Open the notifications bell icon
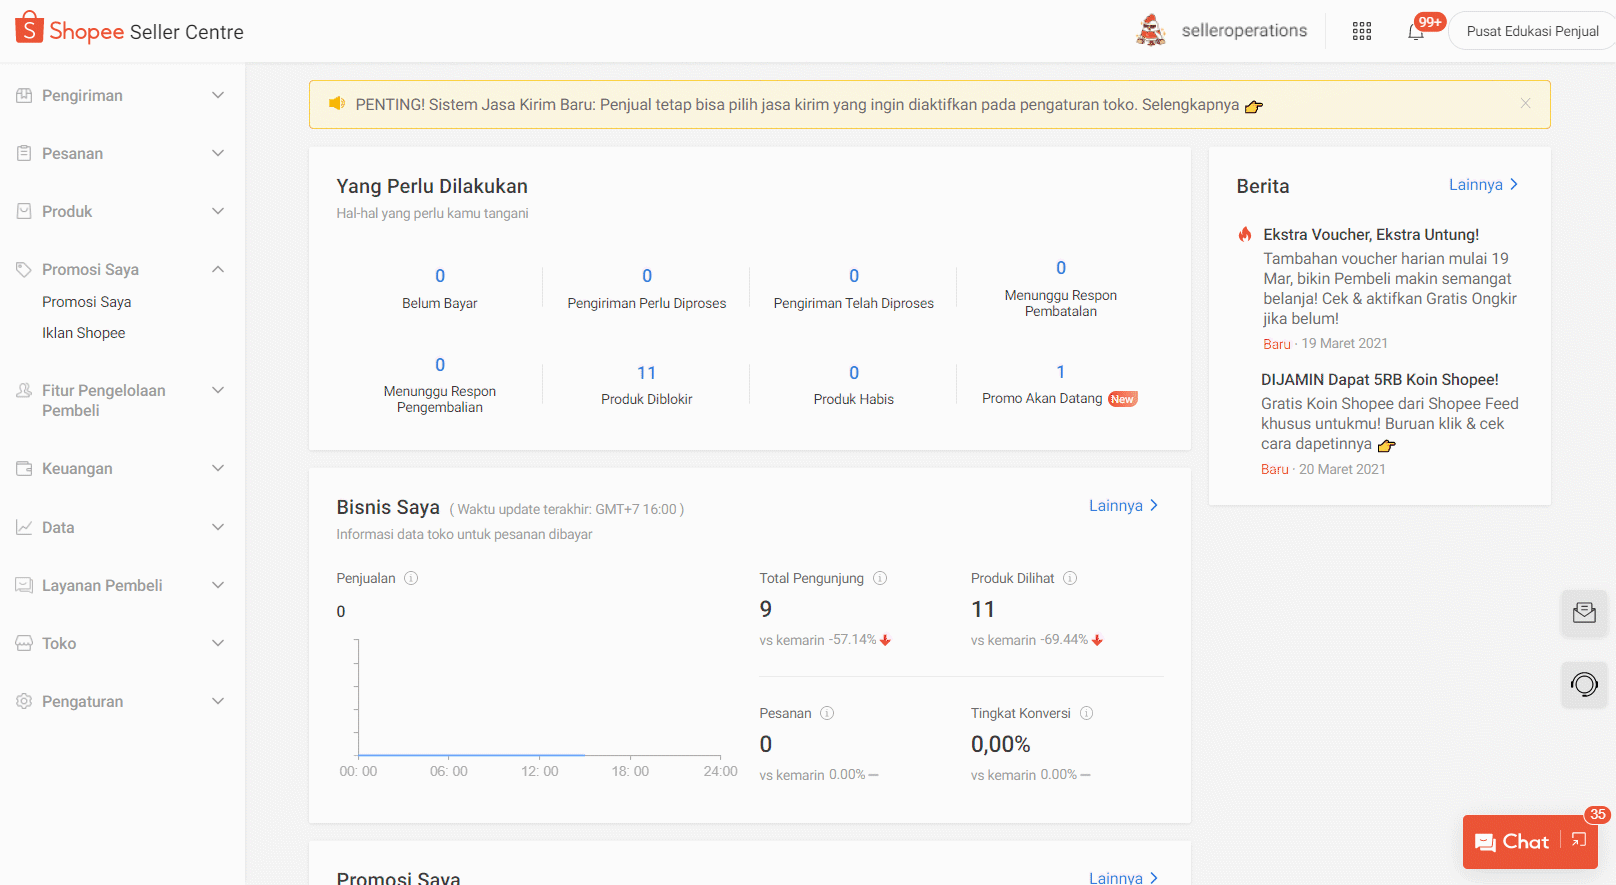The height and width of the screenshot is (885, 1616). coord(1415,32)
